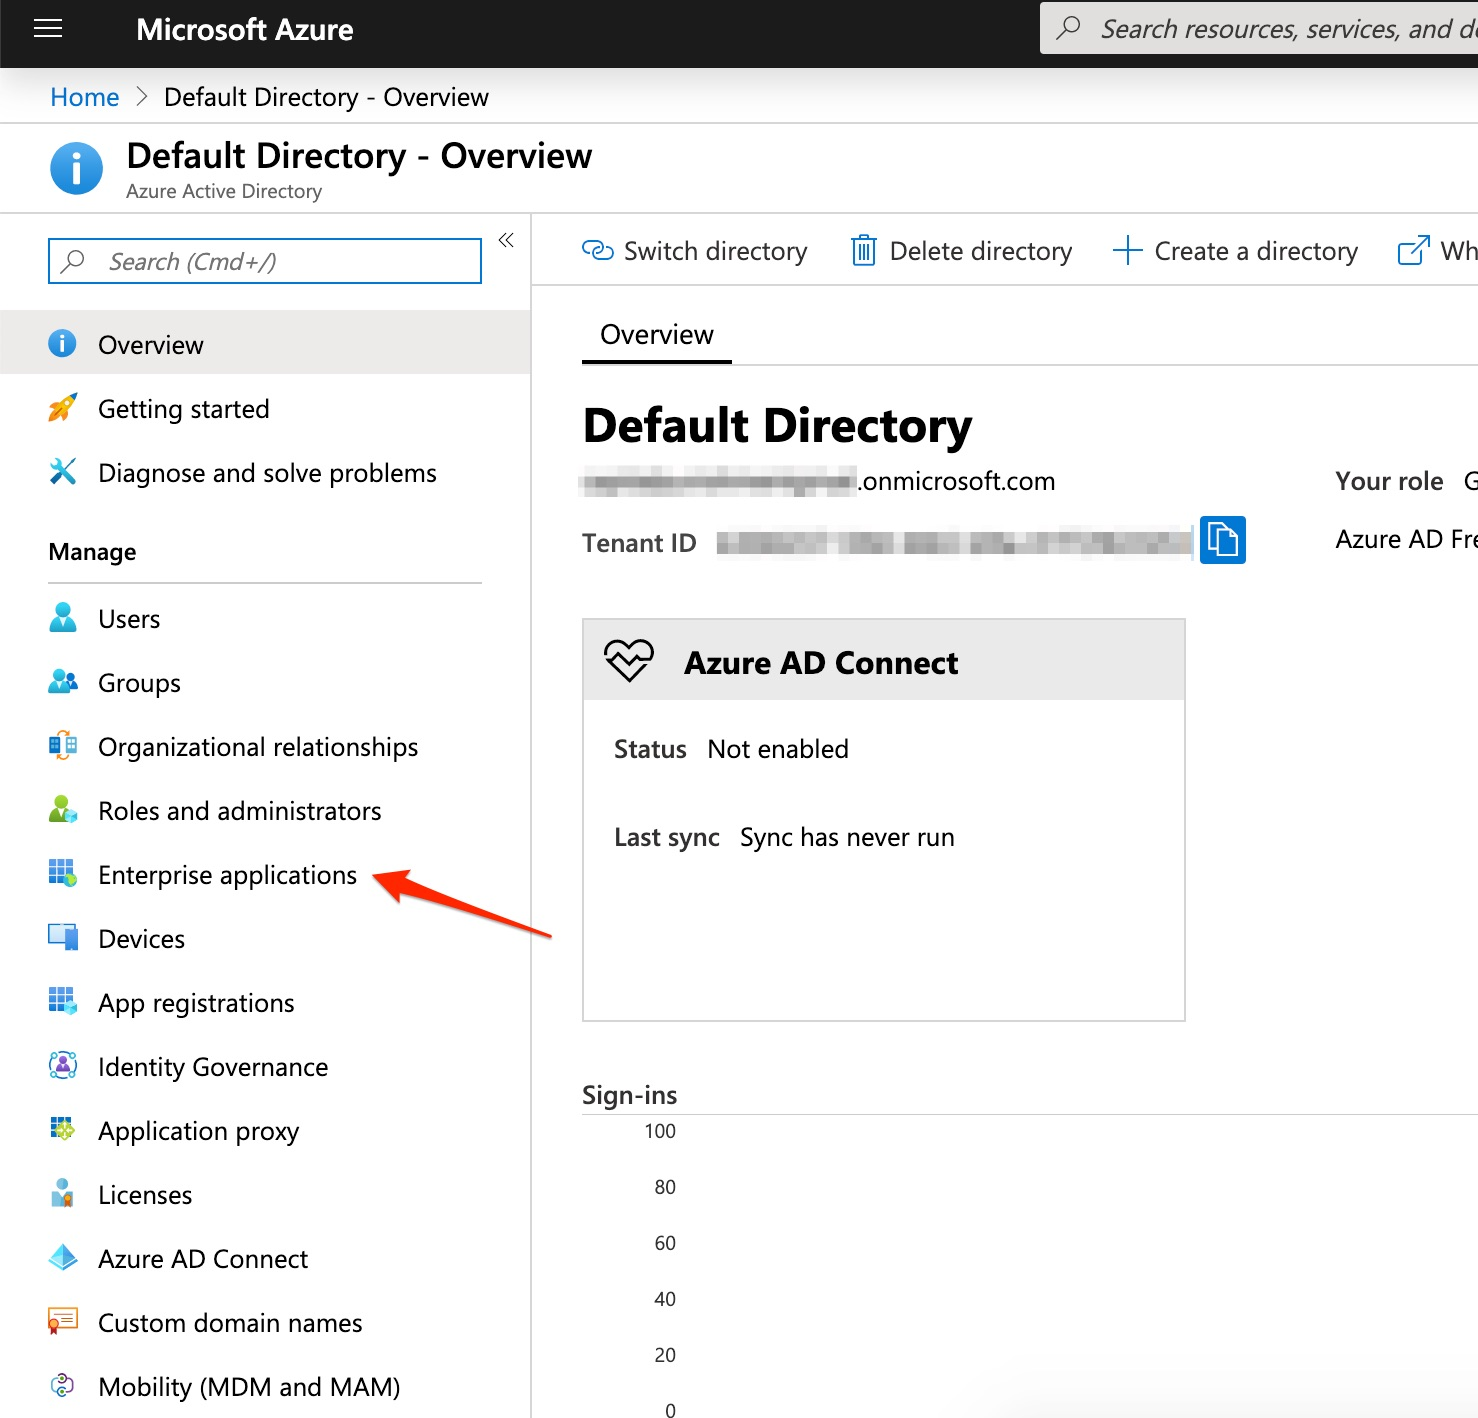Image resolution: width=1478 pixels, height=1418 pixels.
Task: Click the Organizational relationships icon
Action: tap(62, 746)
